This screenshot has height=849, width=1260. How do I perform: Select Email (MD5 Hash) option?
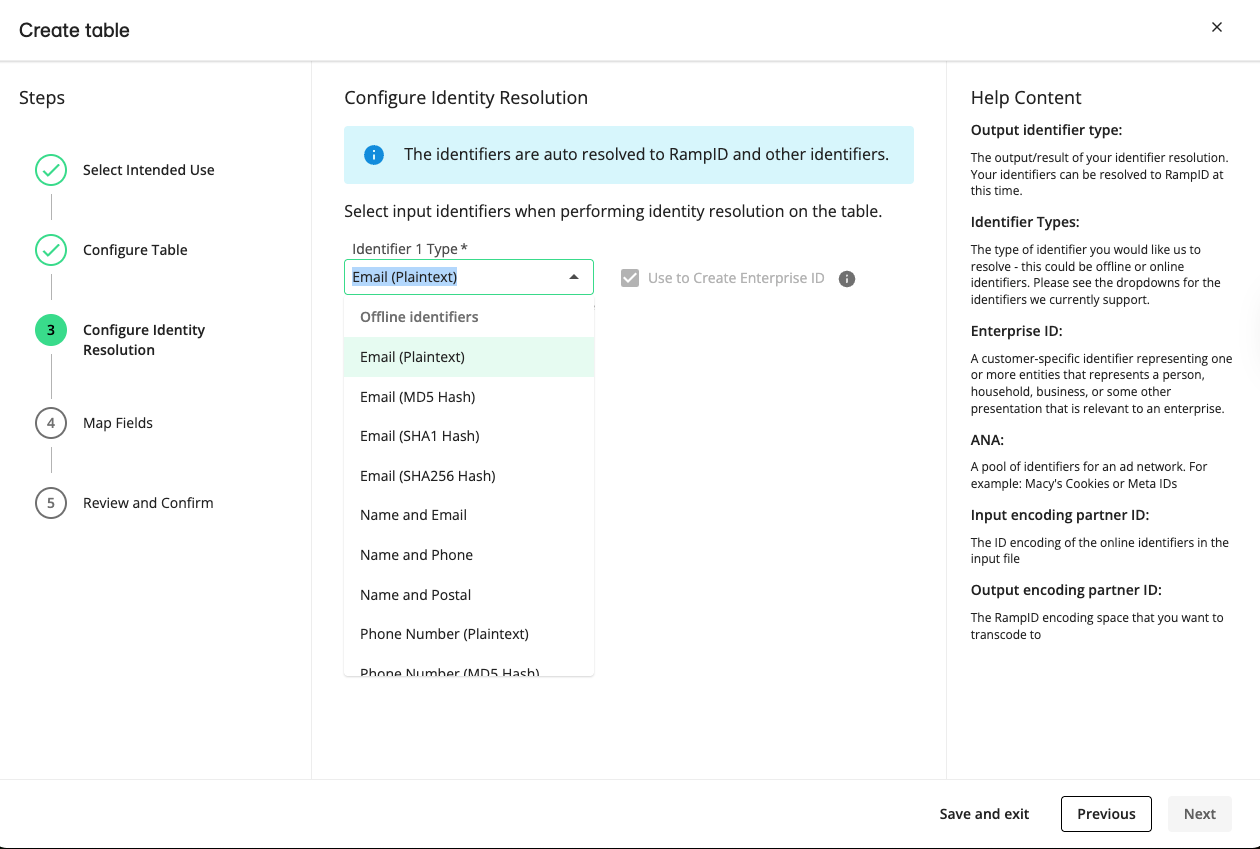pyautogui.click(x=417, y=397)
